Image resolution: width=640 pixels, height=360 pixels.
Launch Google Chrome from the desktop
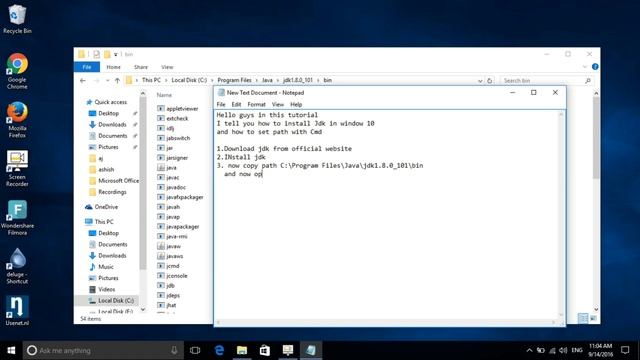[17, 71]
